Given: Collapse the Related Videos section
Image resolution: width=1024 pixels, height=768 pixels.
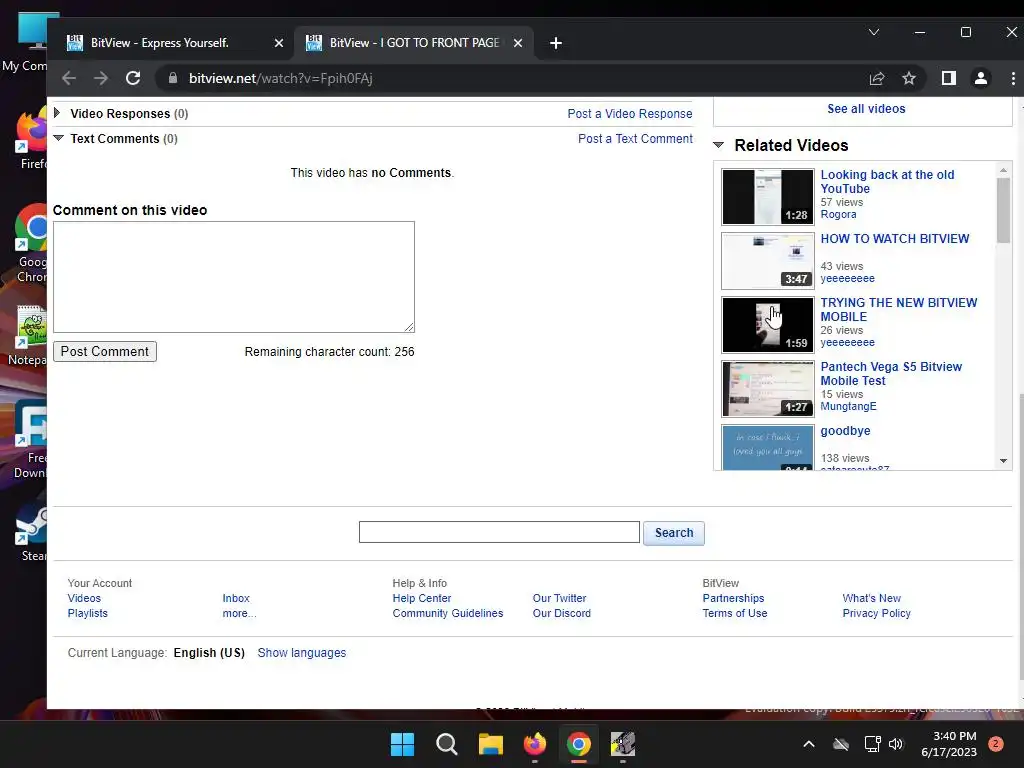Looking at the screenshot, I should (x=718, y=145).
